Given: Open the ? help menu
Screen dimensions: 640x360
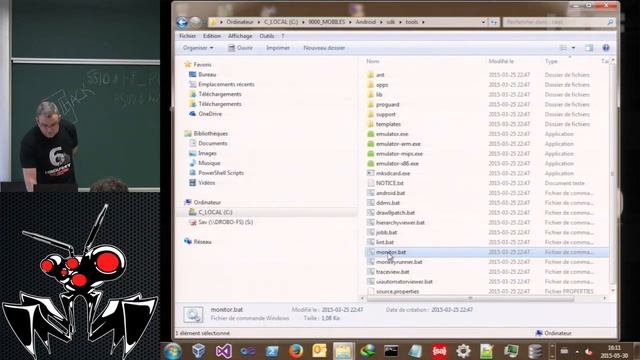Looking at the screenshot, I should pyautogui.click(x=282, y=36).
